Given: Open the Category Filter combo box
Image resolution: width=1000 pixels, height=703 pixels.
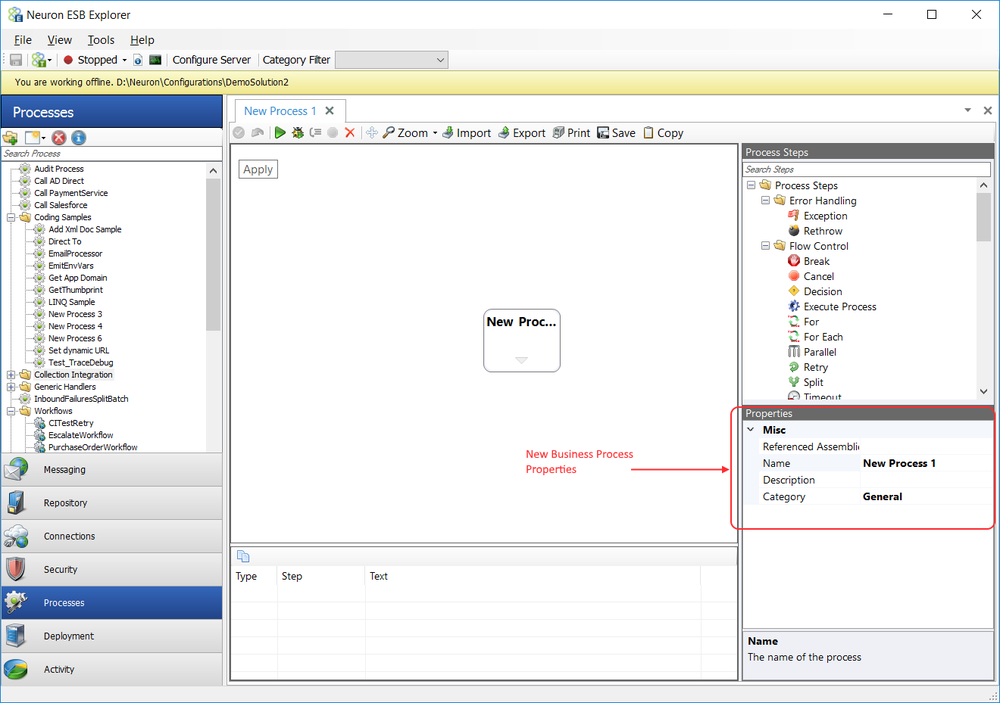Looking at the screenshot, I should (391, 60).
